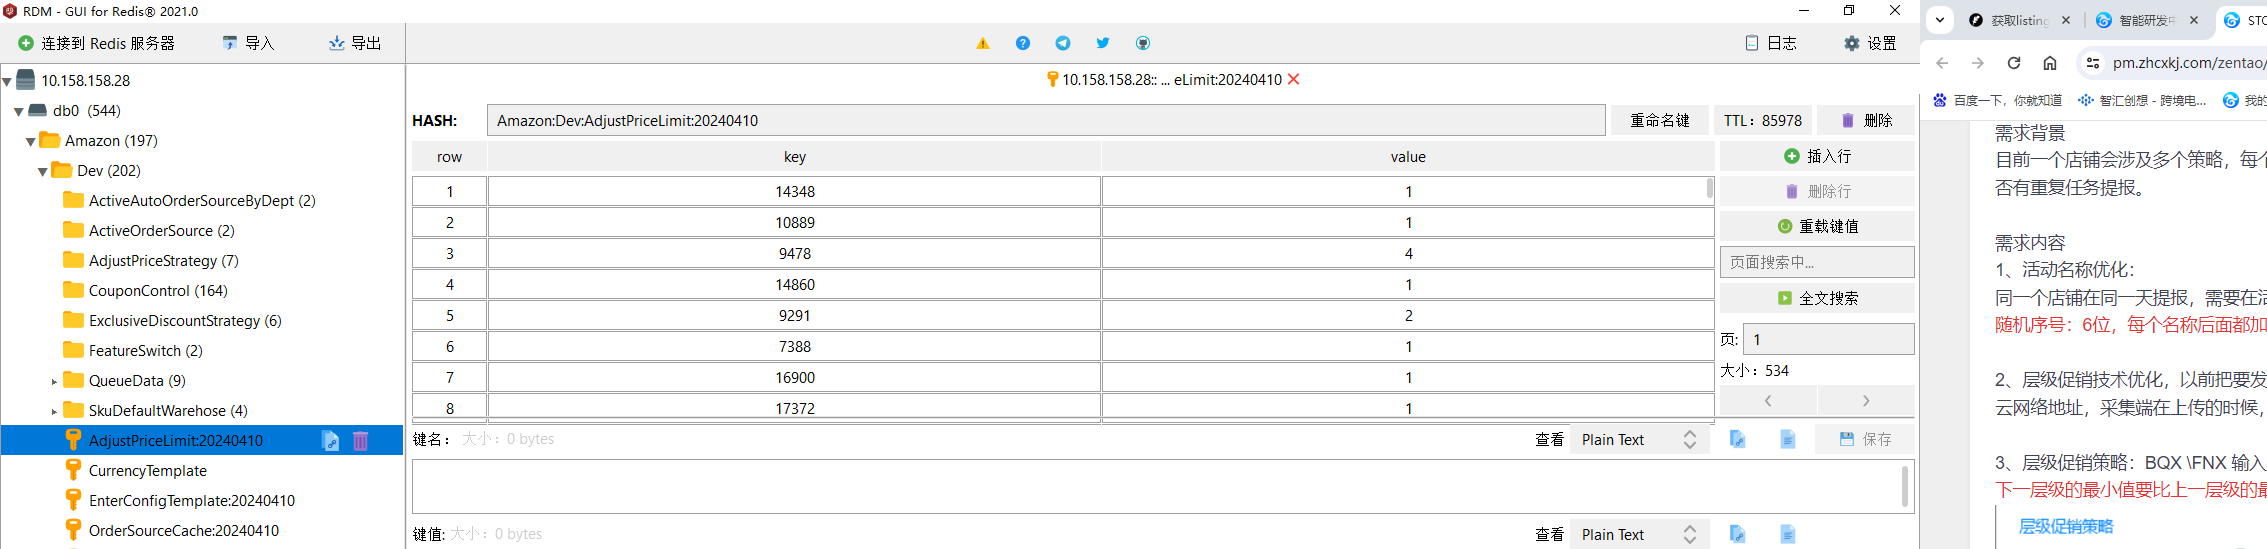2267x549 pixels.
Task: Expand the SkuDefaultWarehouse (4) folder
Action: pos(54,411)
